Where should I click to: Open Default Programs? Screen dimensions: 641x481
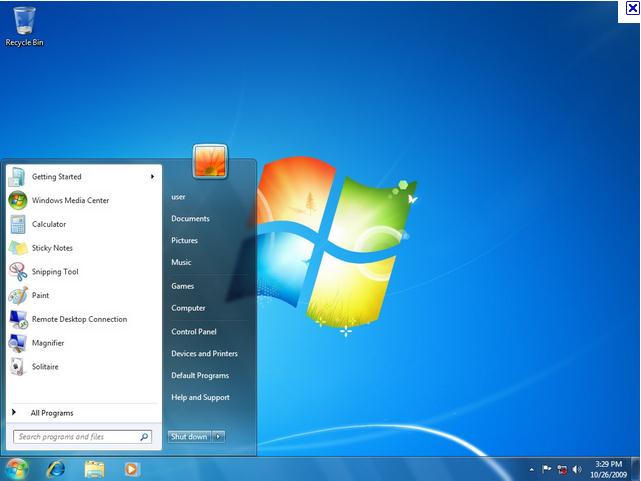click(x=200, y=376)
